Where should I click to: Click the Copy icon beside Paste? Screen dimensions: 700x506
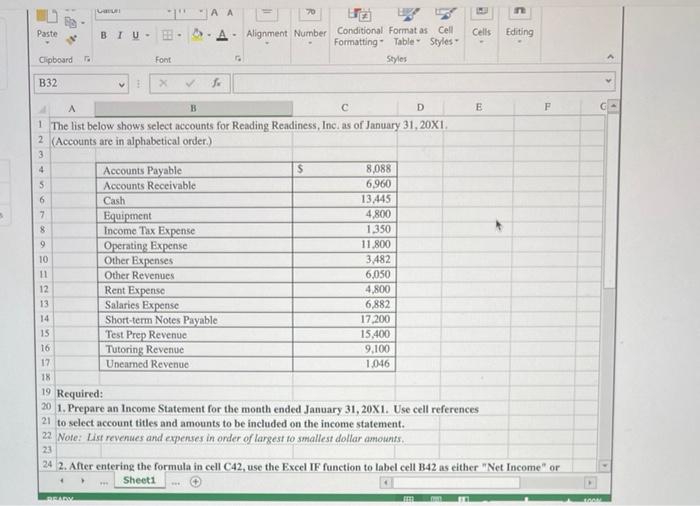click(x=71, y=22)
